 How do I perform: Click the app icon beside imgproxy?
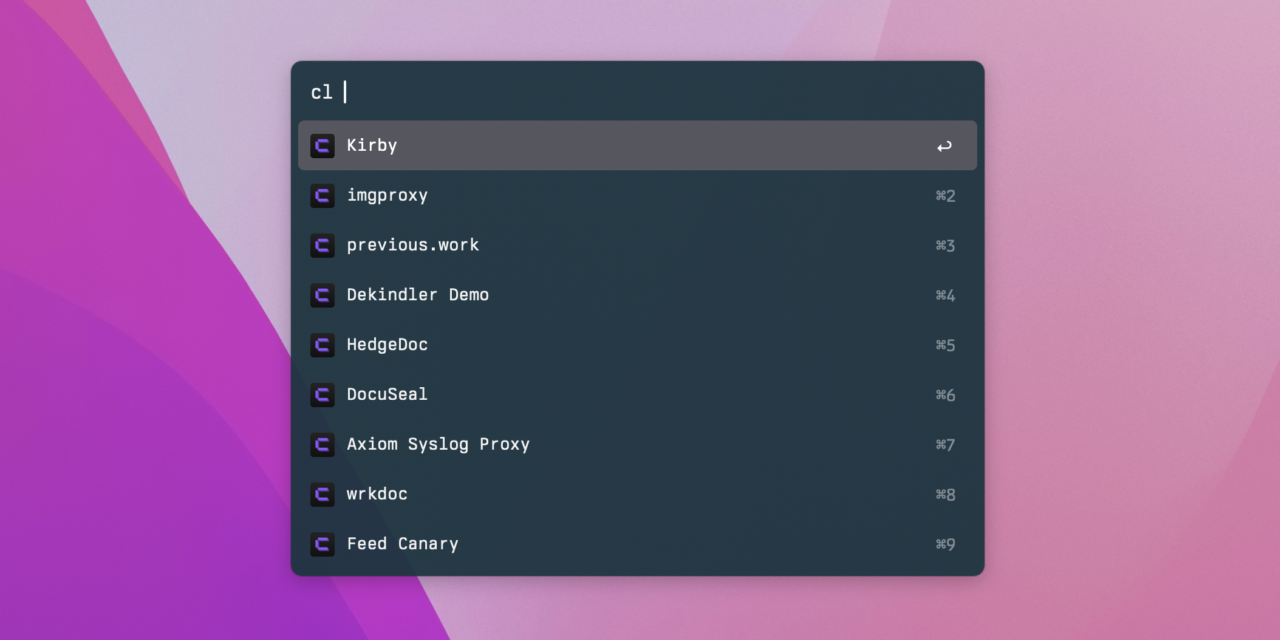pos(322,196)
